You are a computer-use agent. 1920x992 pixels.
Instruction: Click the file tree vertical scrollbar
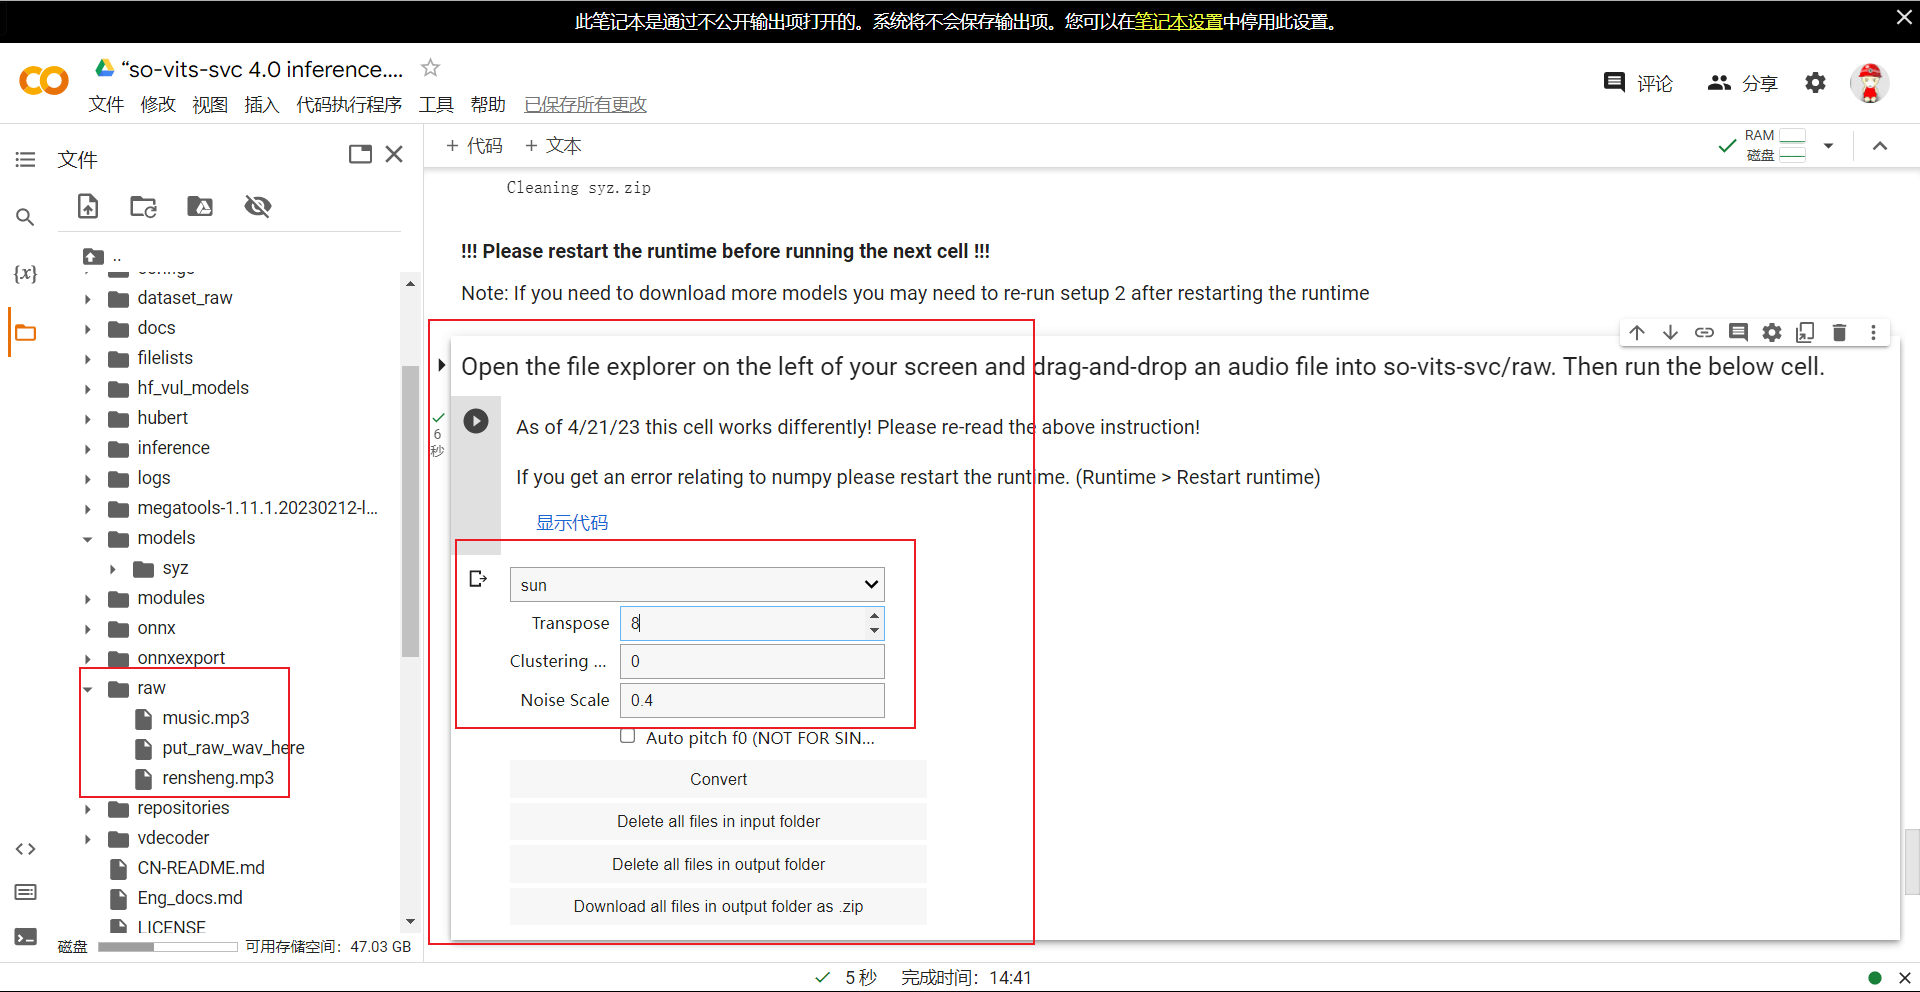pyautogui.click(x=410, y=510)
